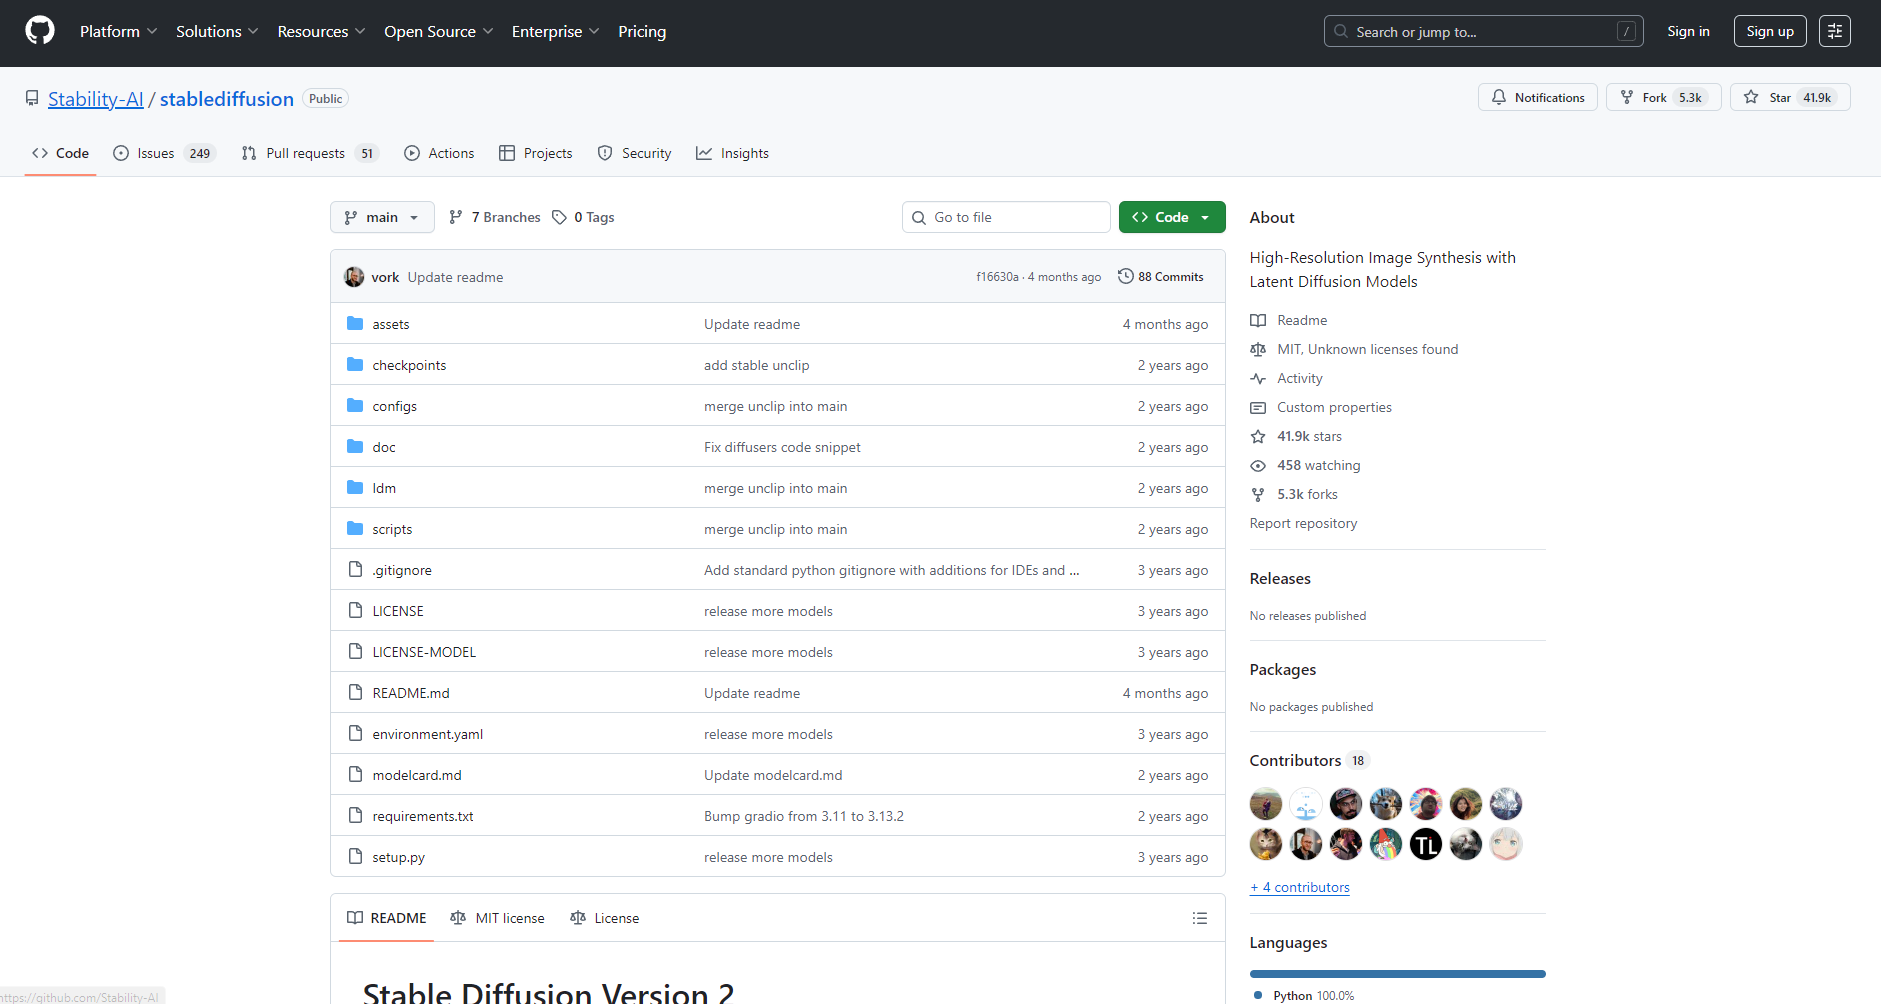The height and width of the screenshot is (1004, 1881).
Task: Click the appearance settings icon near Sign up
Action: [1834, 31]
